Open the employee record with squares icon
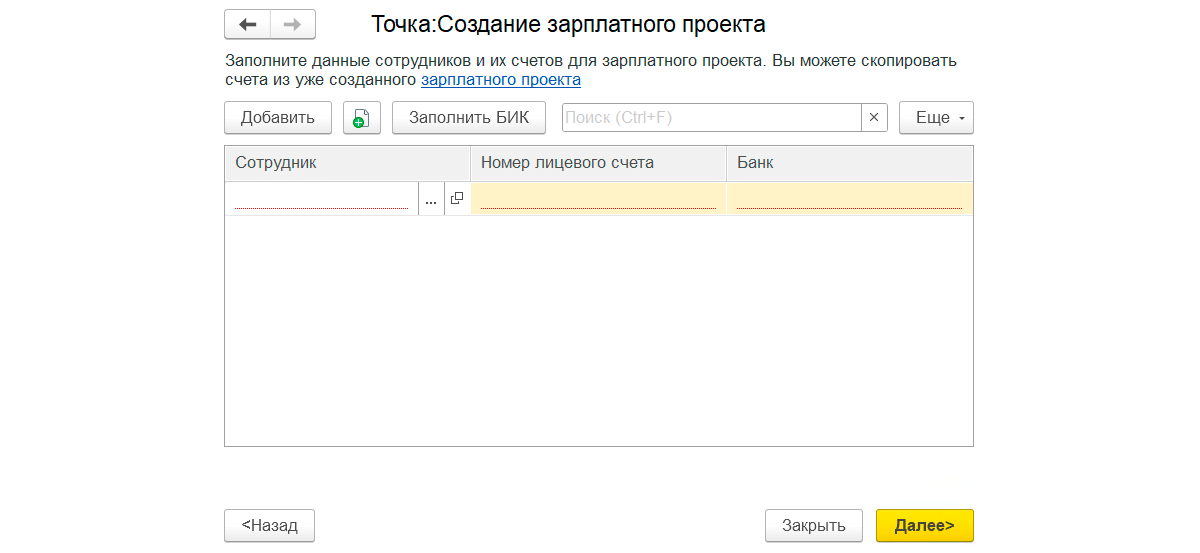This screenshot has width=1200, height=553. tap(457, 199)
